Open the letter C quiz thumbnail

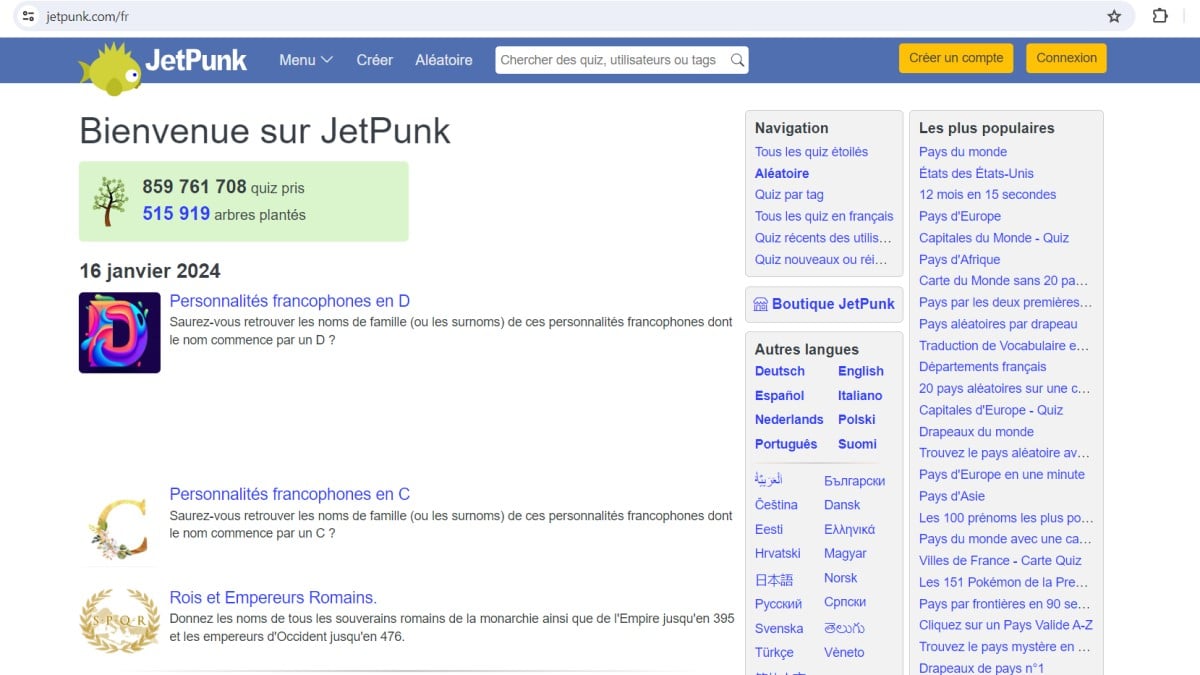[120, 525]
